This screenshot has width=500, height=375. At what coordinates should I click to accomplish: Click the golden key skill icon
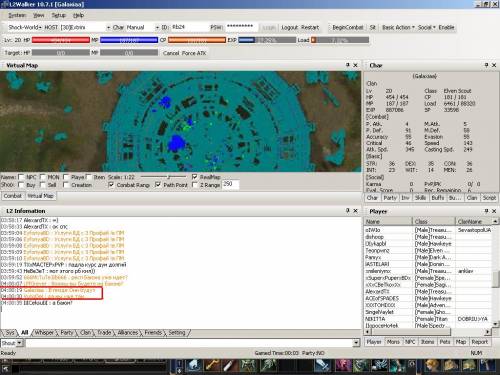[212, 365]
